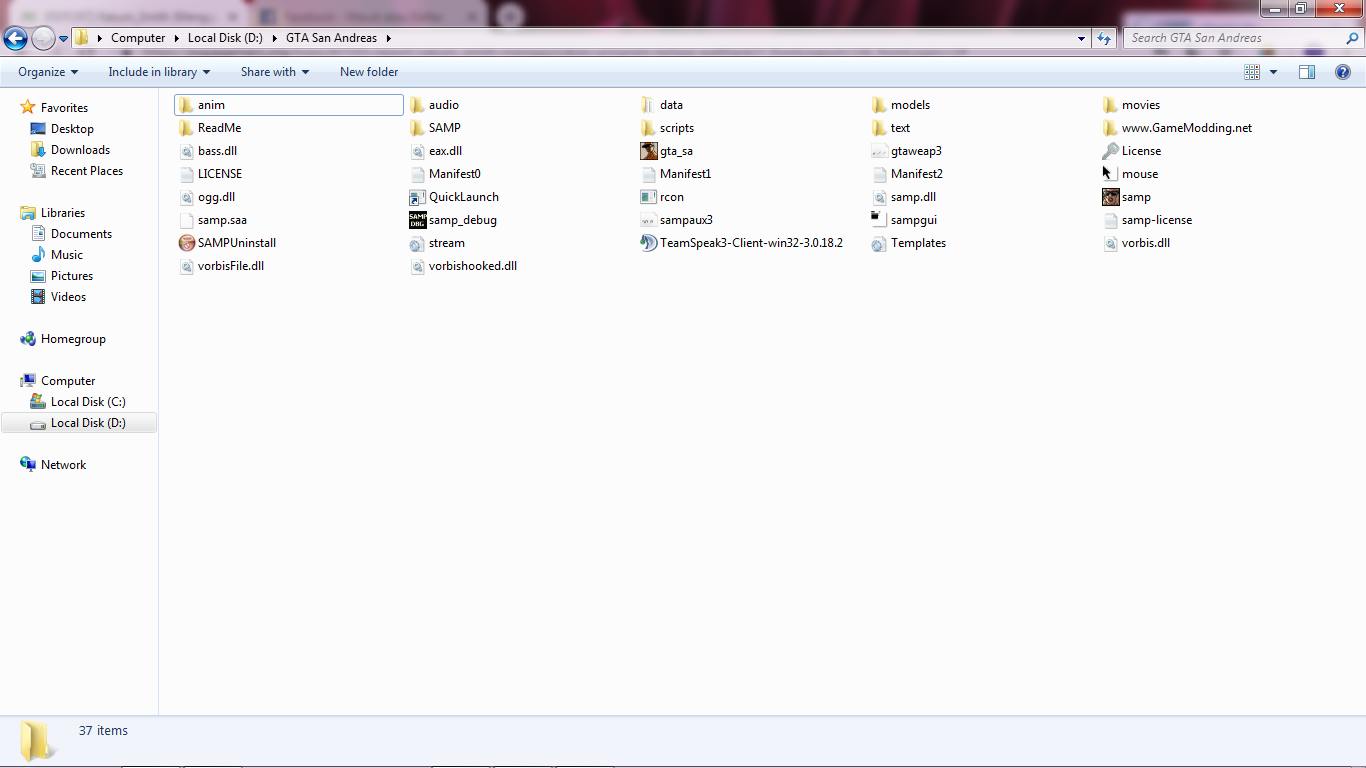
Task: Open the www.GameModding.net folder icon
Action: click(x=1111, y=128)
